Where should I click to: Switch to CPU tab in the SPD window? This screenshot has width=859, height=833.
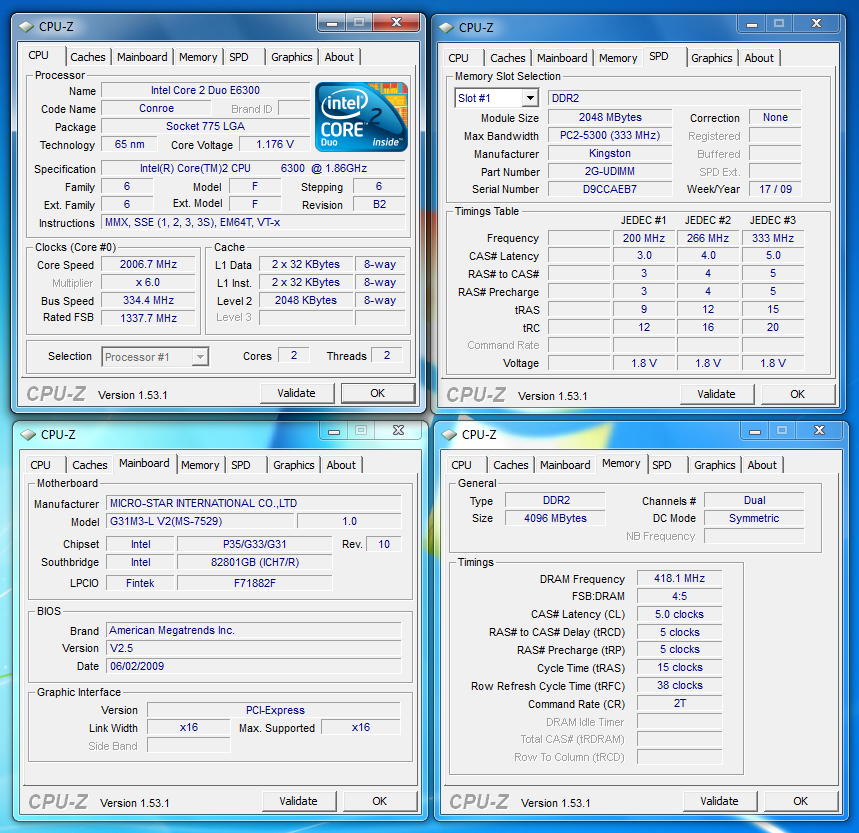[459, 58]
